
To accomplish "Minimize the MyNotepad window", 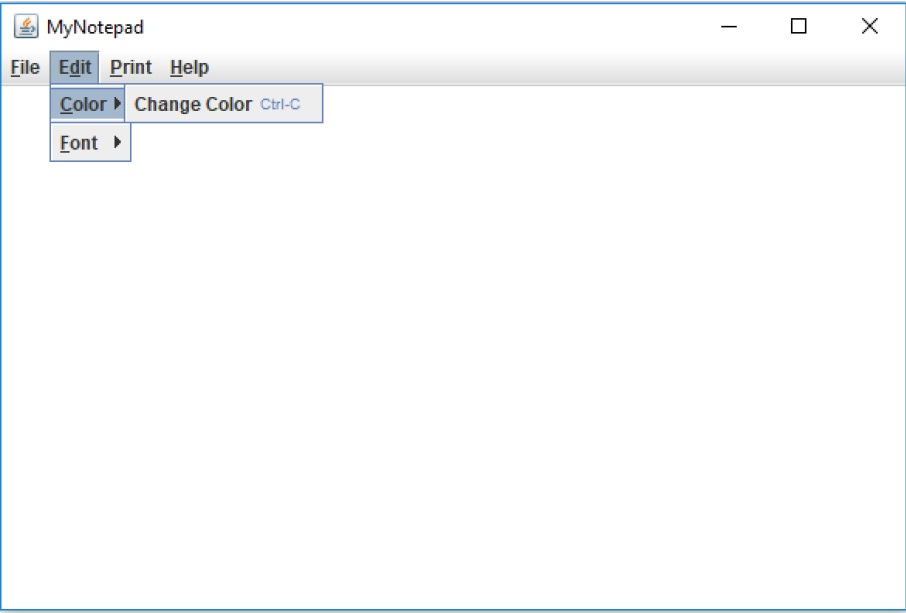I will tap(726, 26).
